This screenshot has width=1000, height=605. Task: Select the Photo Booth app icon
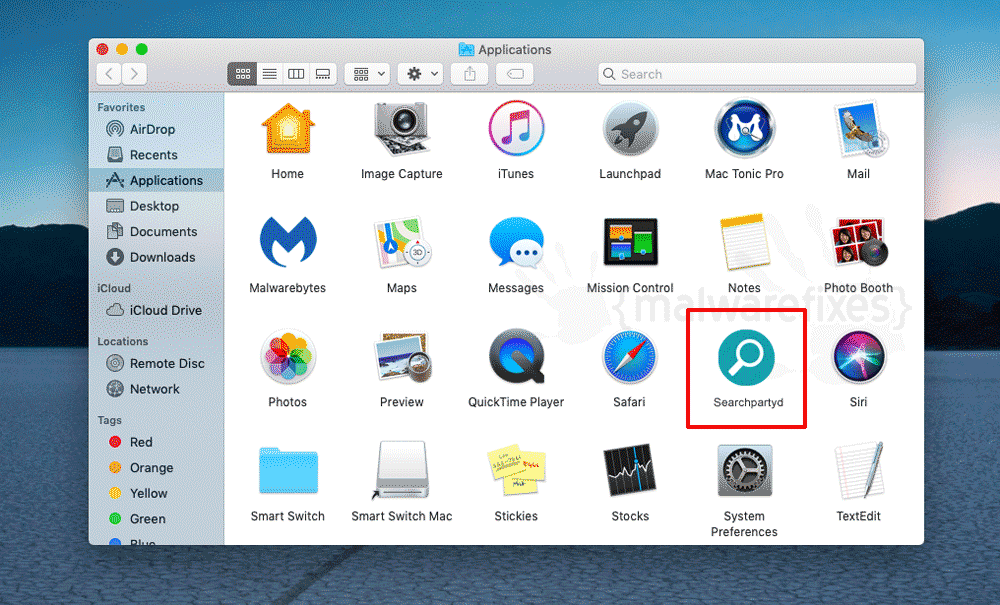858,242
